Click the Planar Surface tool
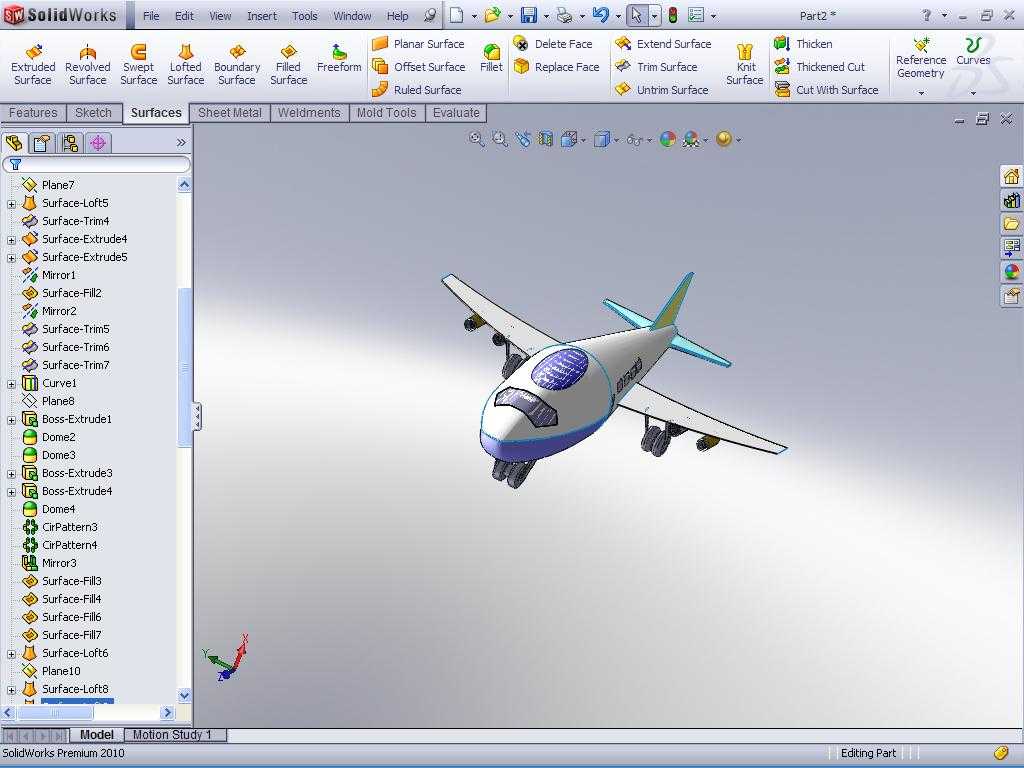 (418, 44)
